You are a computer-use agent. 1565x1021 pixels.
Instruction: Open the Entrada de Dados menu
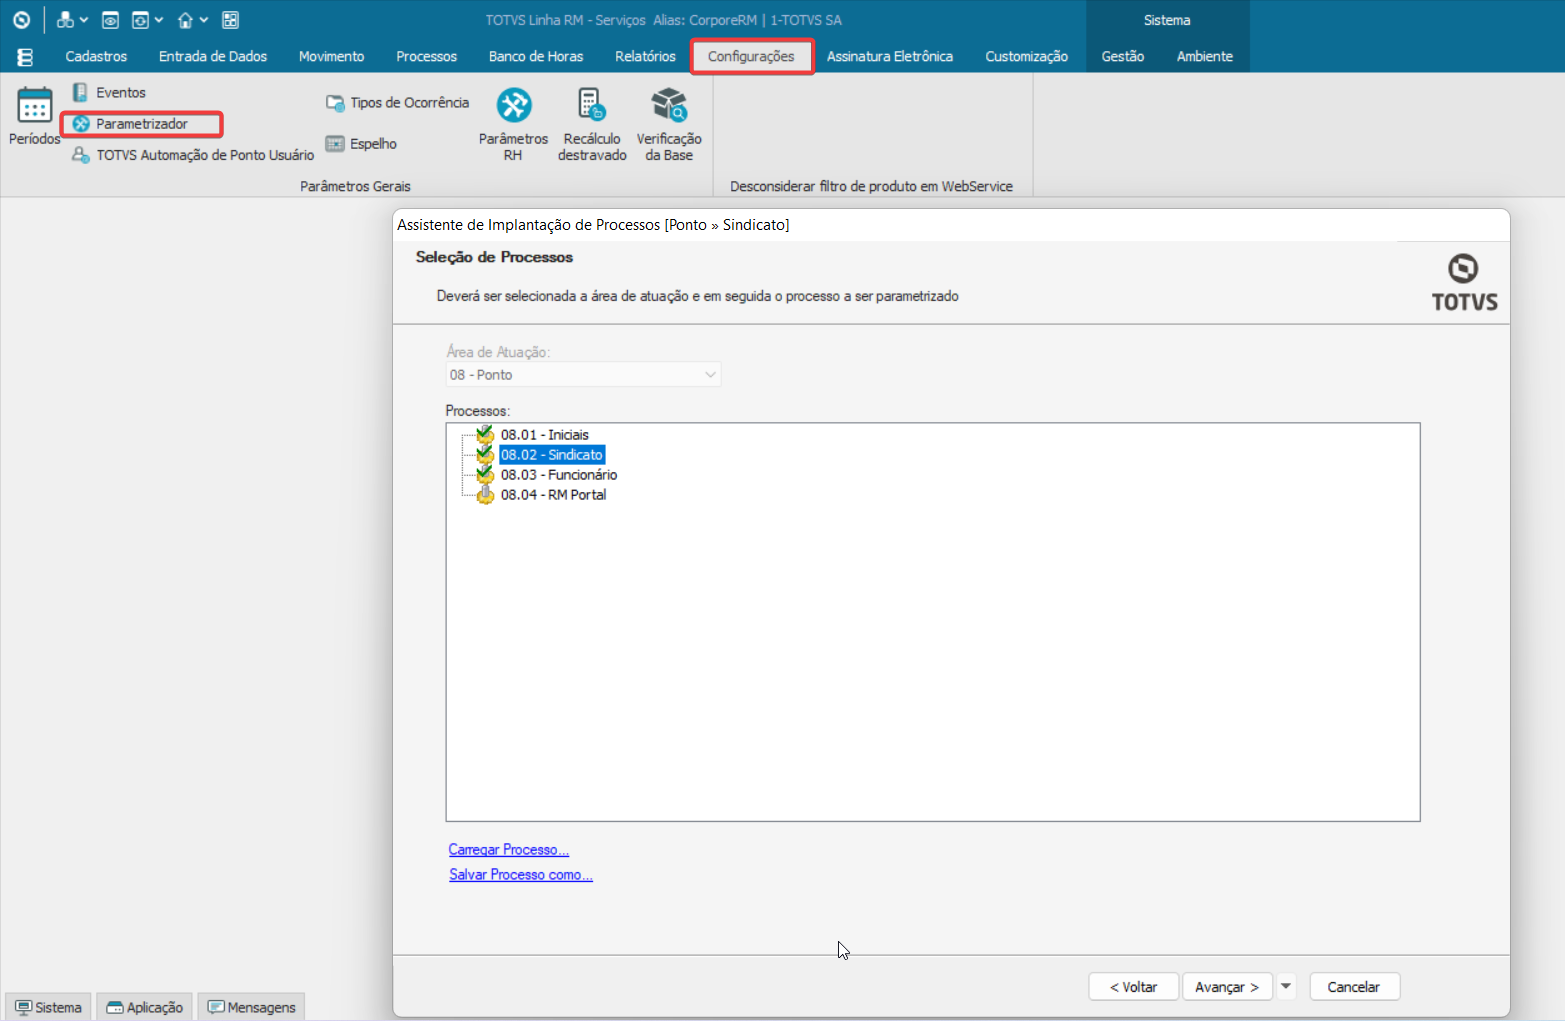click(x=213, y=57)
